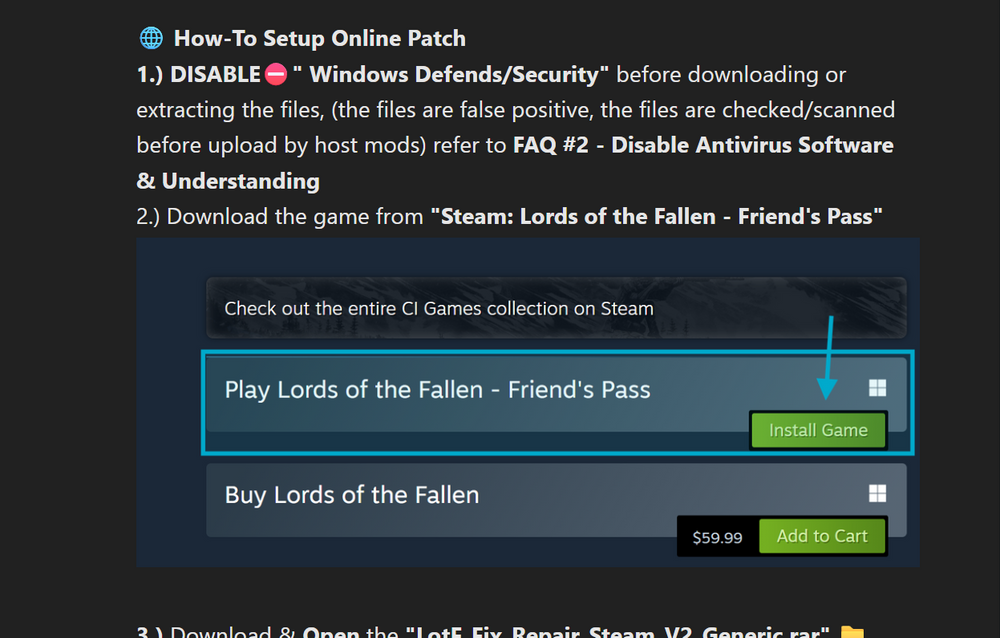Select the Play Lords of the Fallen - Friend's Pass title
The height and width of the screenshot is (638, 1000).
click(437, 390)
